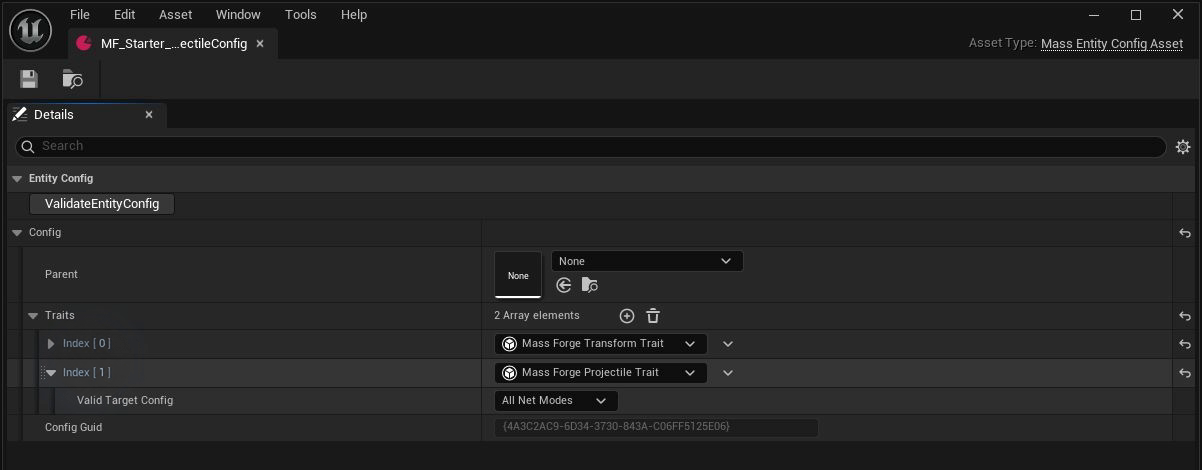Use selected asset arrow for Parent

click(x=564, y=285)
